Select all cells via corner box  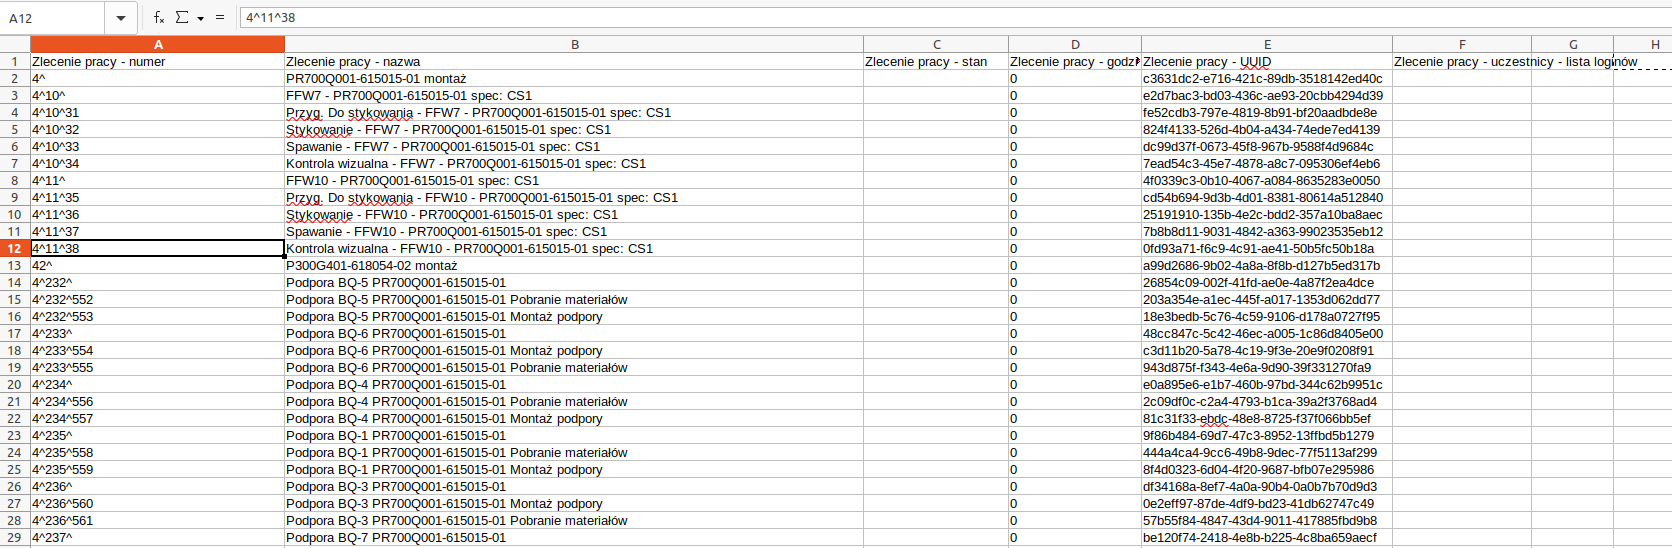click(15, 44)
